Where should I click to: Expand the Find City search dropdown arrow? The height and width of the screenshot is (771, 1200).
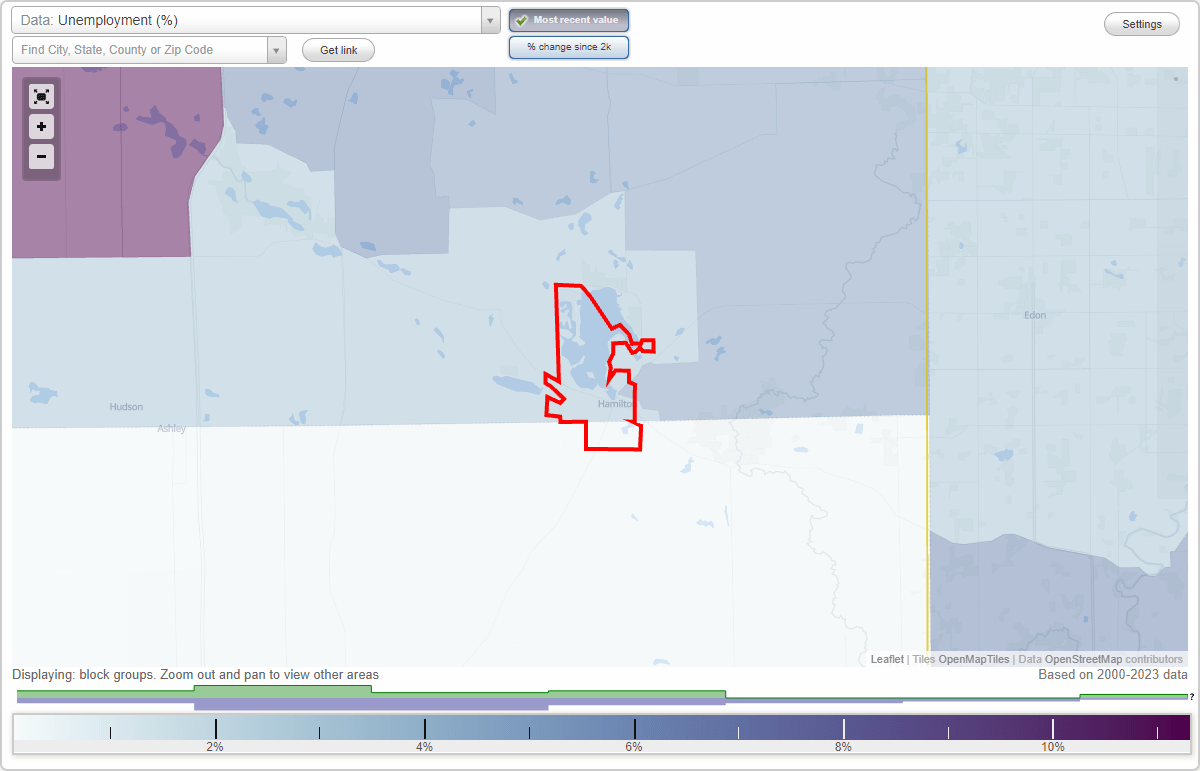277,49
